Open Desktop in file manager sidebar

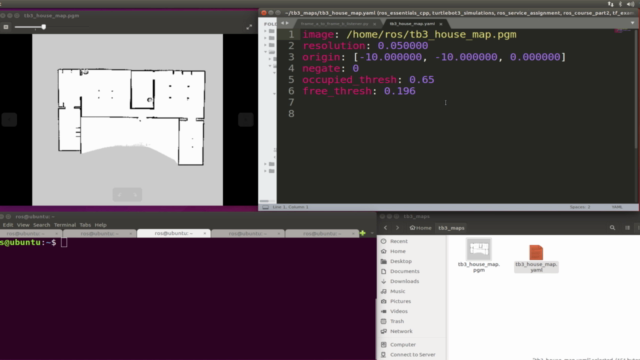pos(401,261)
